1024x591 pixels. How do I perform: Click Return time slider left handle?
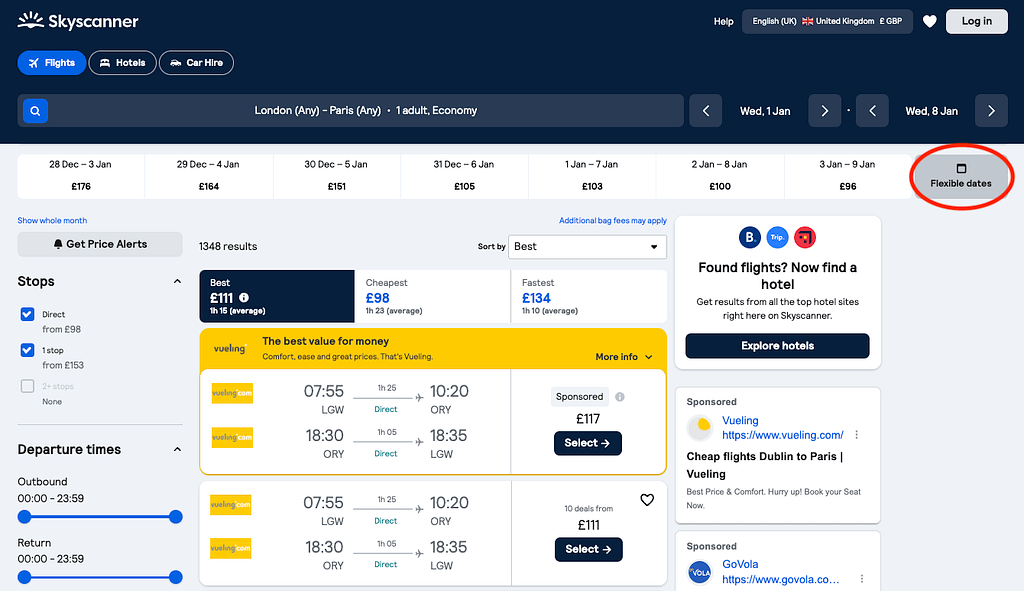coord(25,577)
